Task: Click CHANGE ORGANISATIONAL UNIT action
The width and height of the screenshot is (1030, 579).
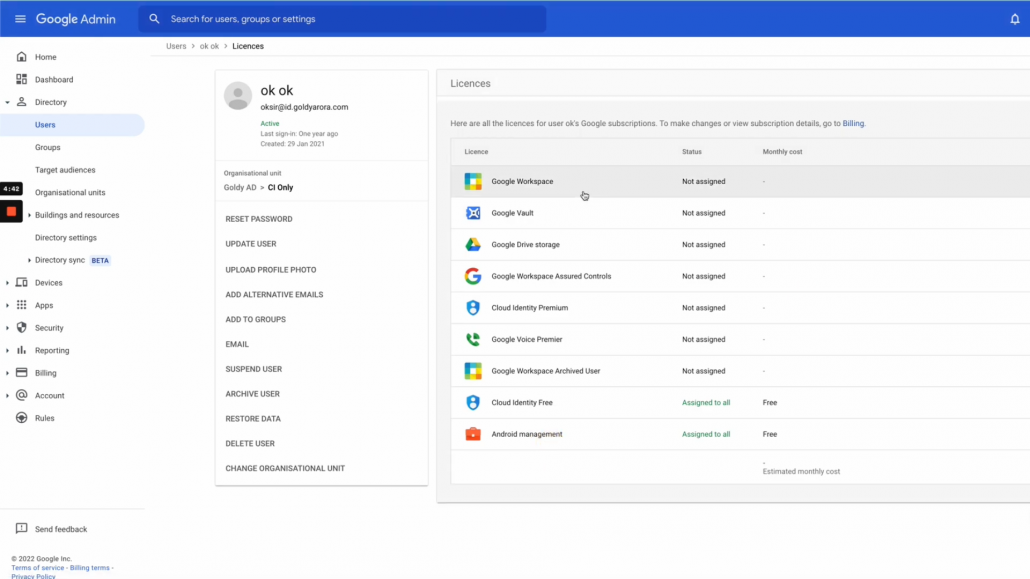Action: (x=285, y=469)
